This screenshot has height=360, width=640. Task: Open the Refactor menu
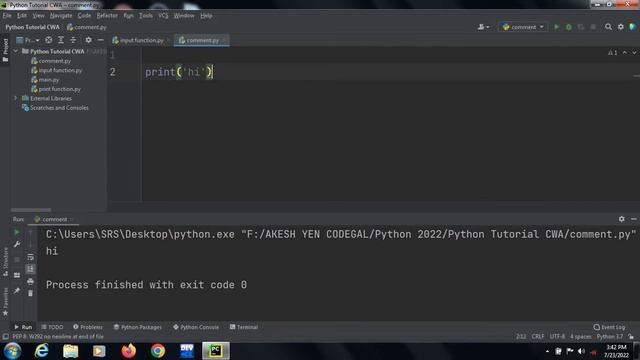[107, 16]
